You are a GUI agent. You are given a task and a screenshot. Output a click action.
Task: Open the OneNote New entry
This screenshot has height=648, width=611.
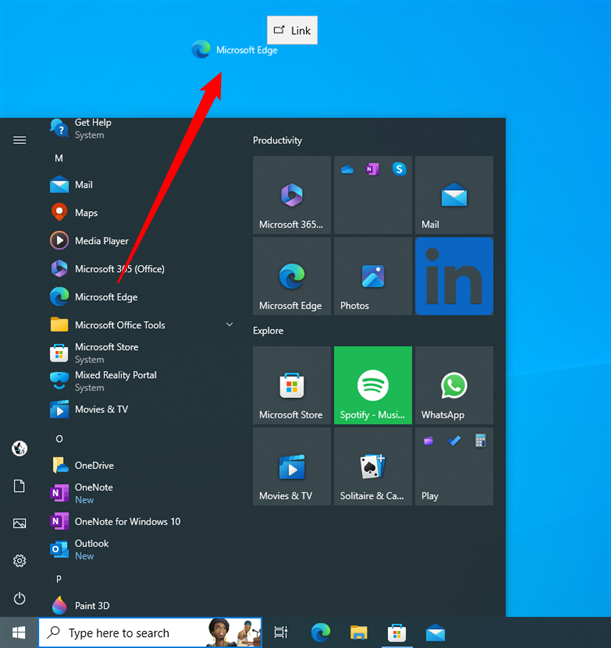pyautogui.click(x=141, y=494)
